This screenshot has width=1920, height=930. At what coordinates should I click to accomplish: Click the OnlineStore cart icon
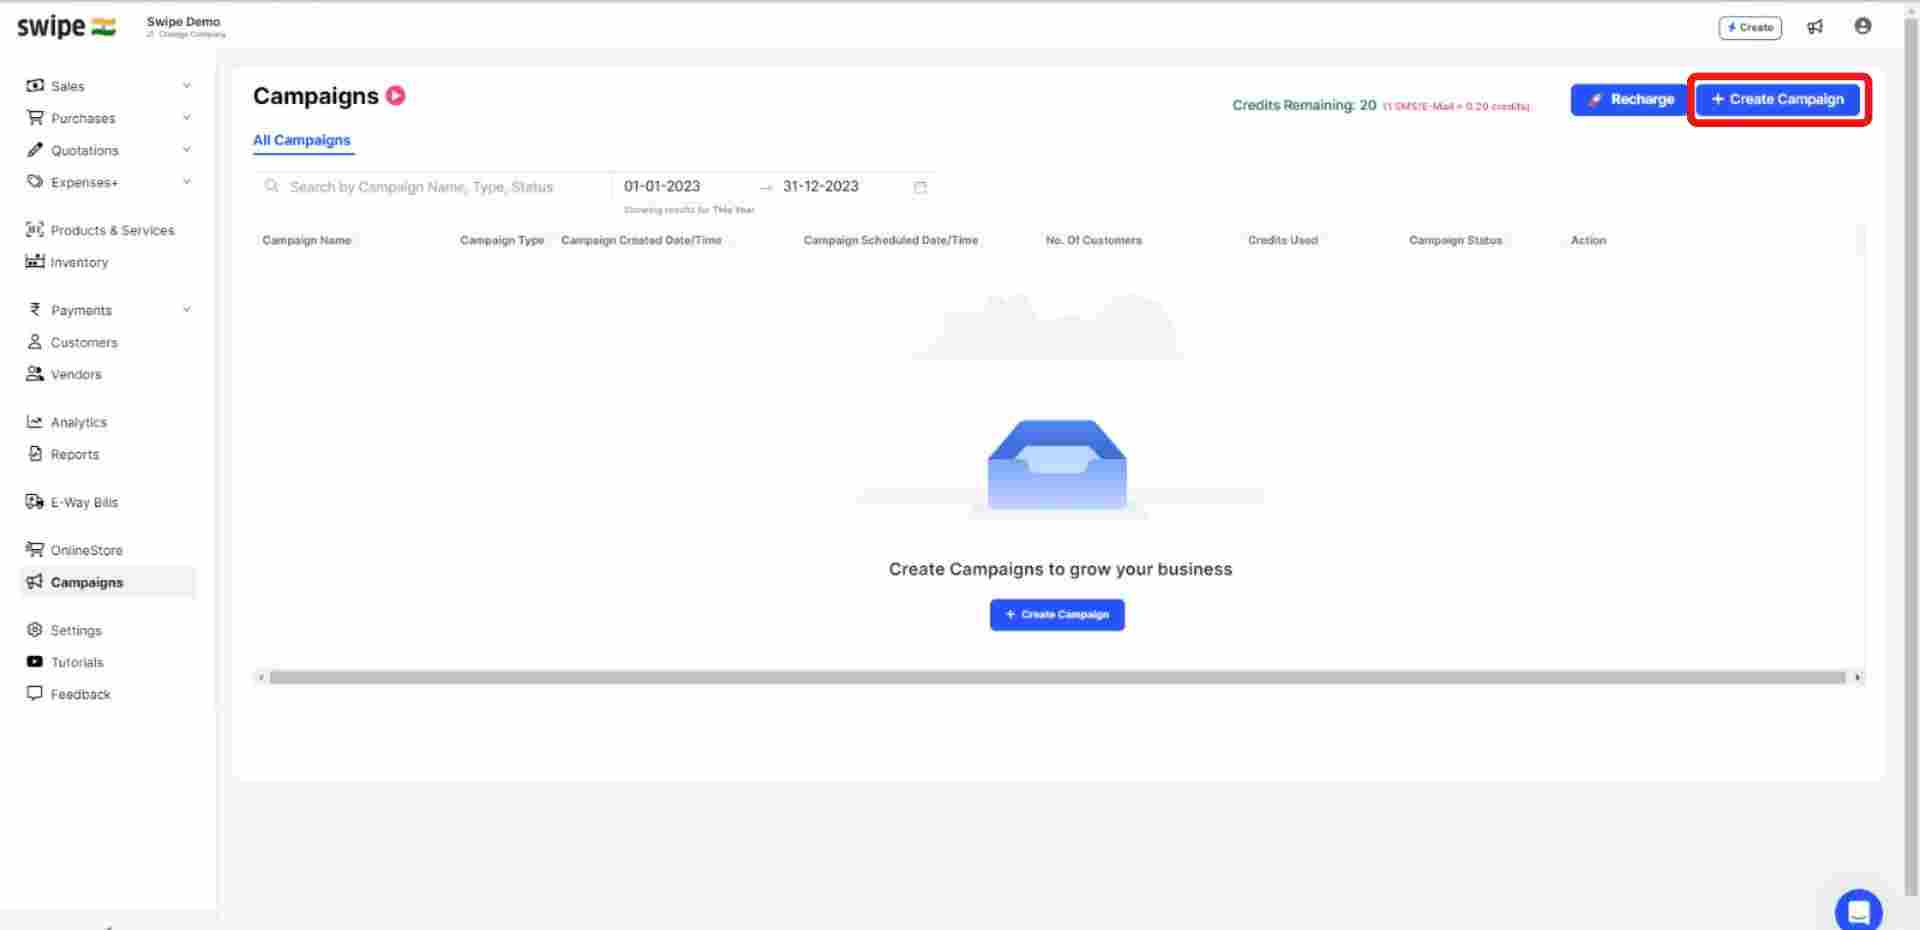(35, 550)
